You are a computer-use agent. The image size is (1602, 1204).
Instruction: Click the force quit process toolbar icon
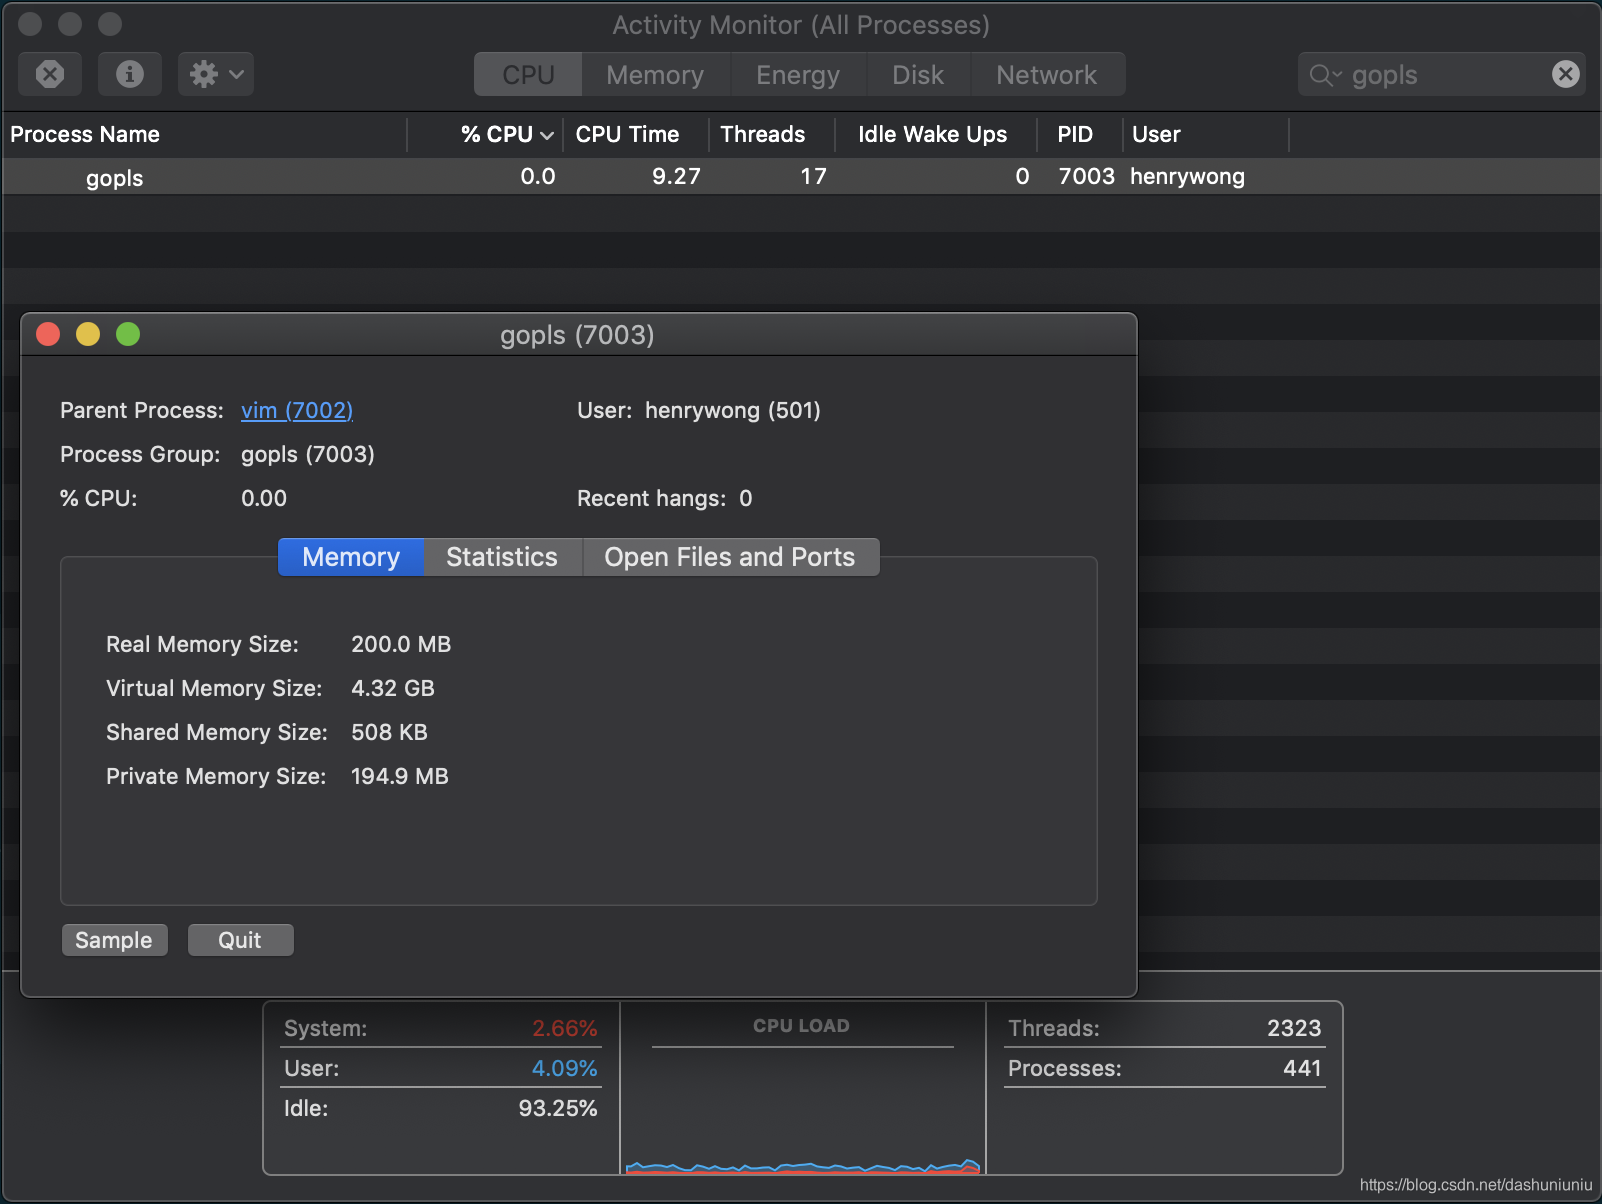tap(50, 74)
